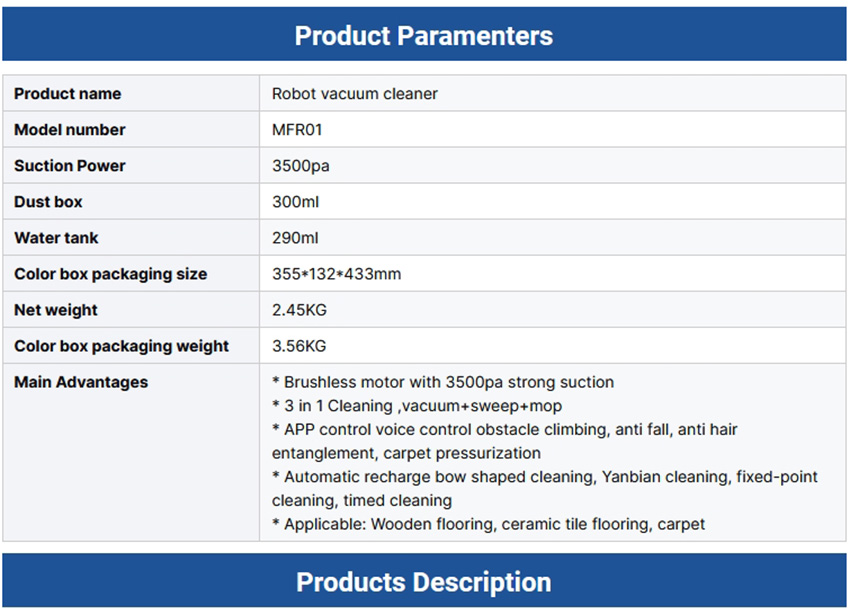Click the Robot vacuum cleaner value
The height and width of the screenshot is (614, 850).
[x=355, y=94]
